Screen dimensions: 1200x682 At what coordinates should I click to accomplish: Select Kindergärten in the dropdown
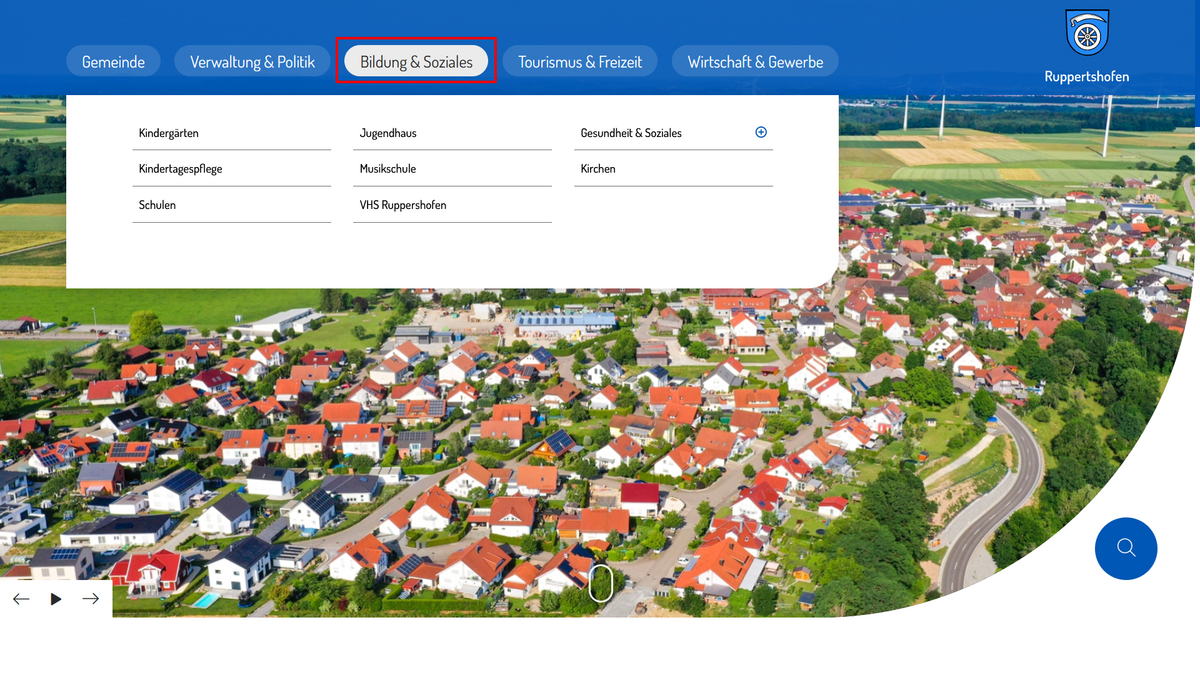tap(232, 133)
